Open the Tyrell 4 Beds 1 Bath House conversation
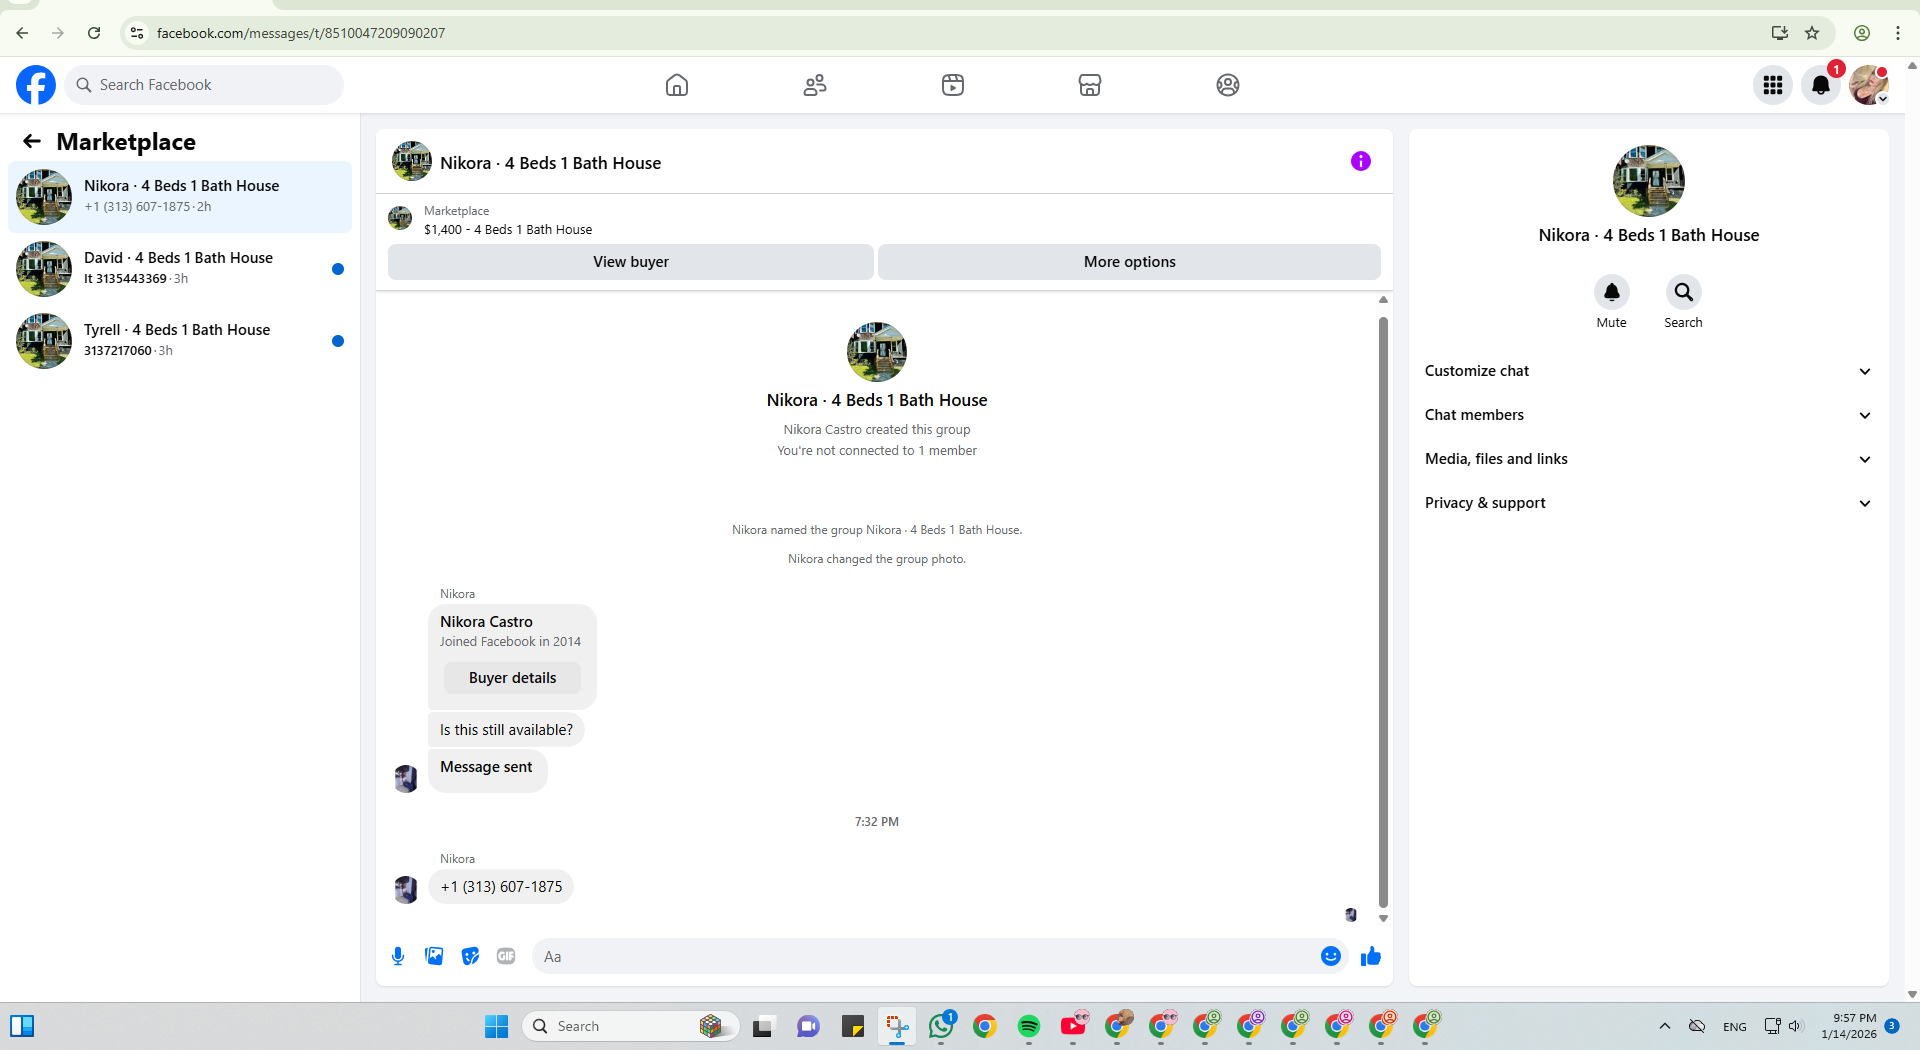The height and width of the screenshot is (1050, 1920). 180,341
